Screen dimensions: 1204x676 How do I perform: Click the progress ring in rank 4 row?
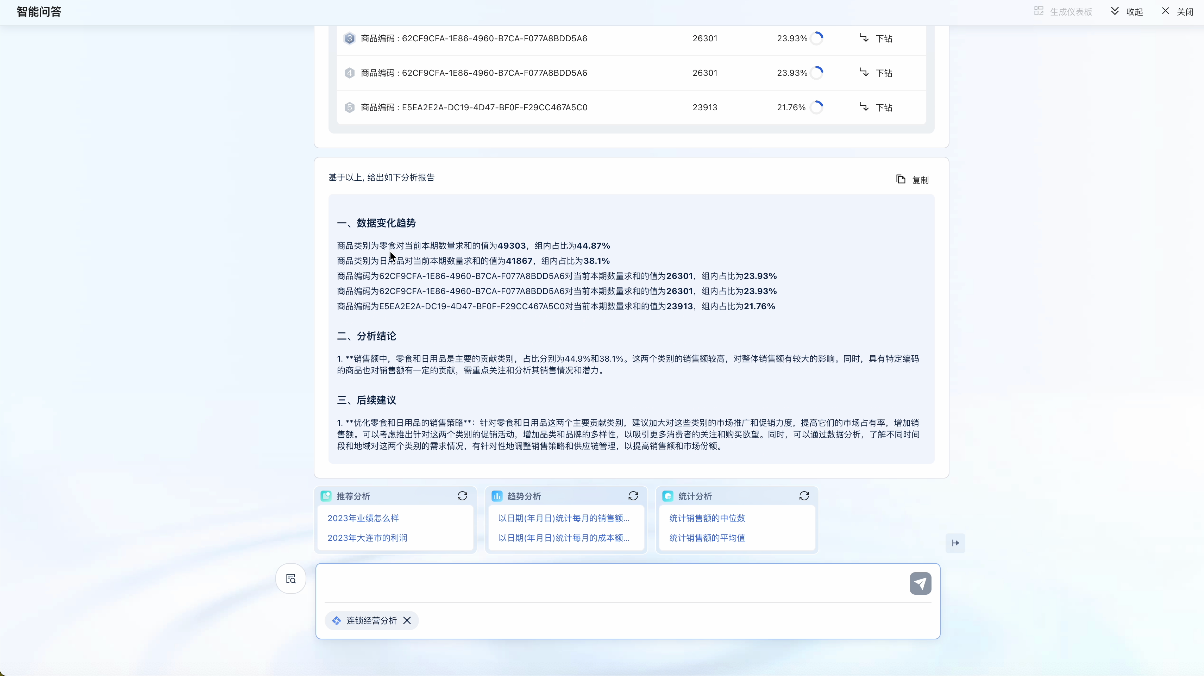tap(817, 72)
